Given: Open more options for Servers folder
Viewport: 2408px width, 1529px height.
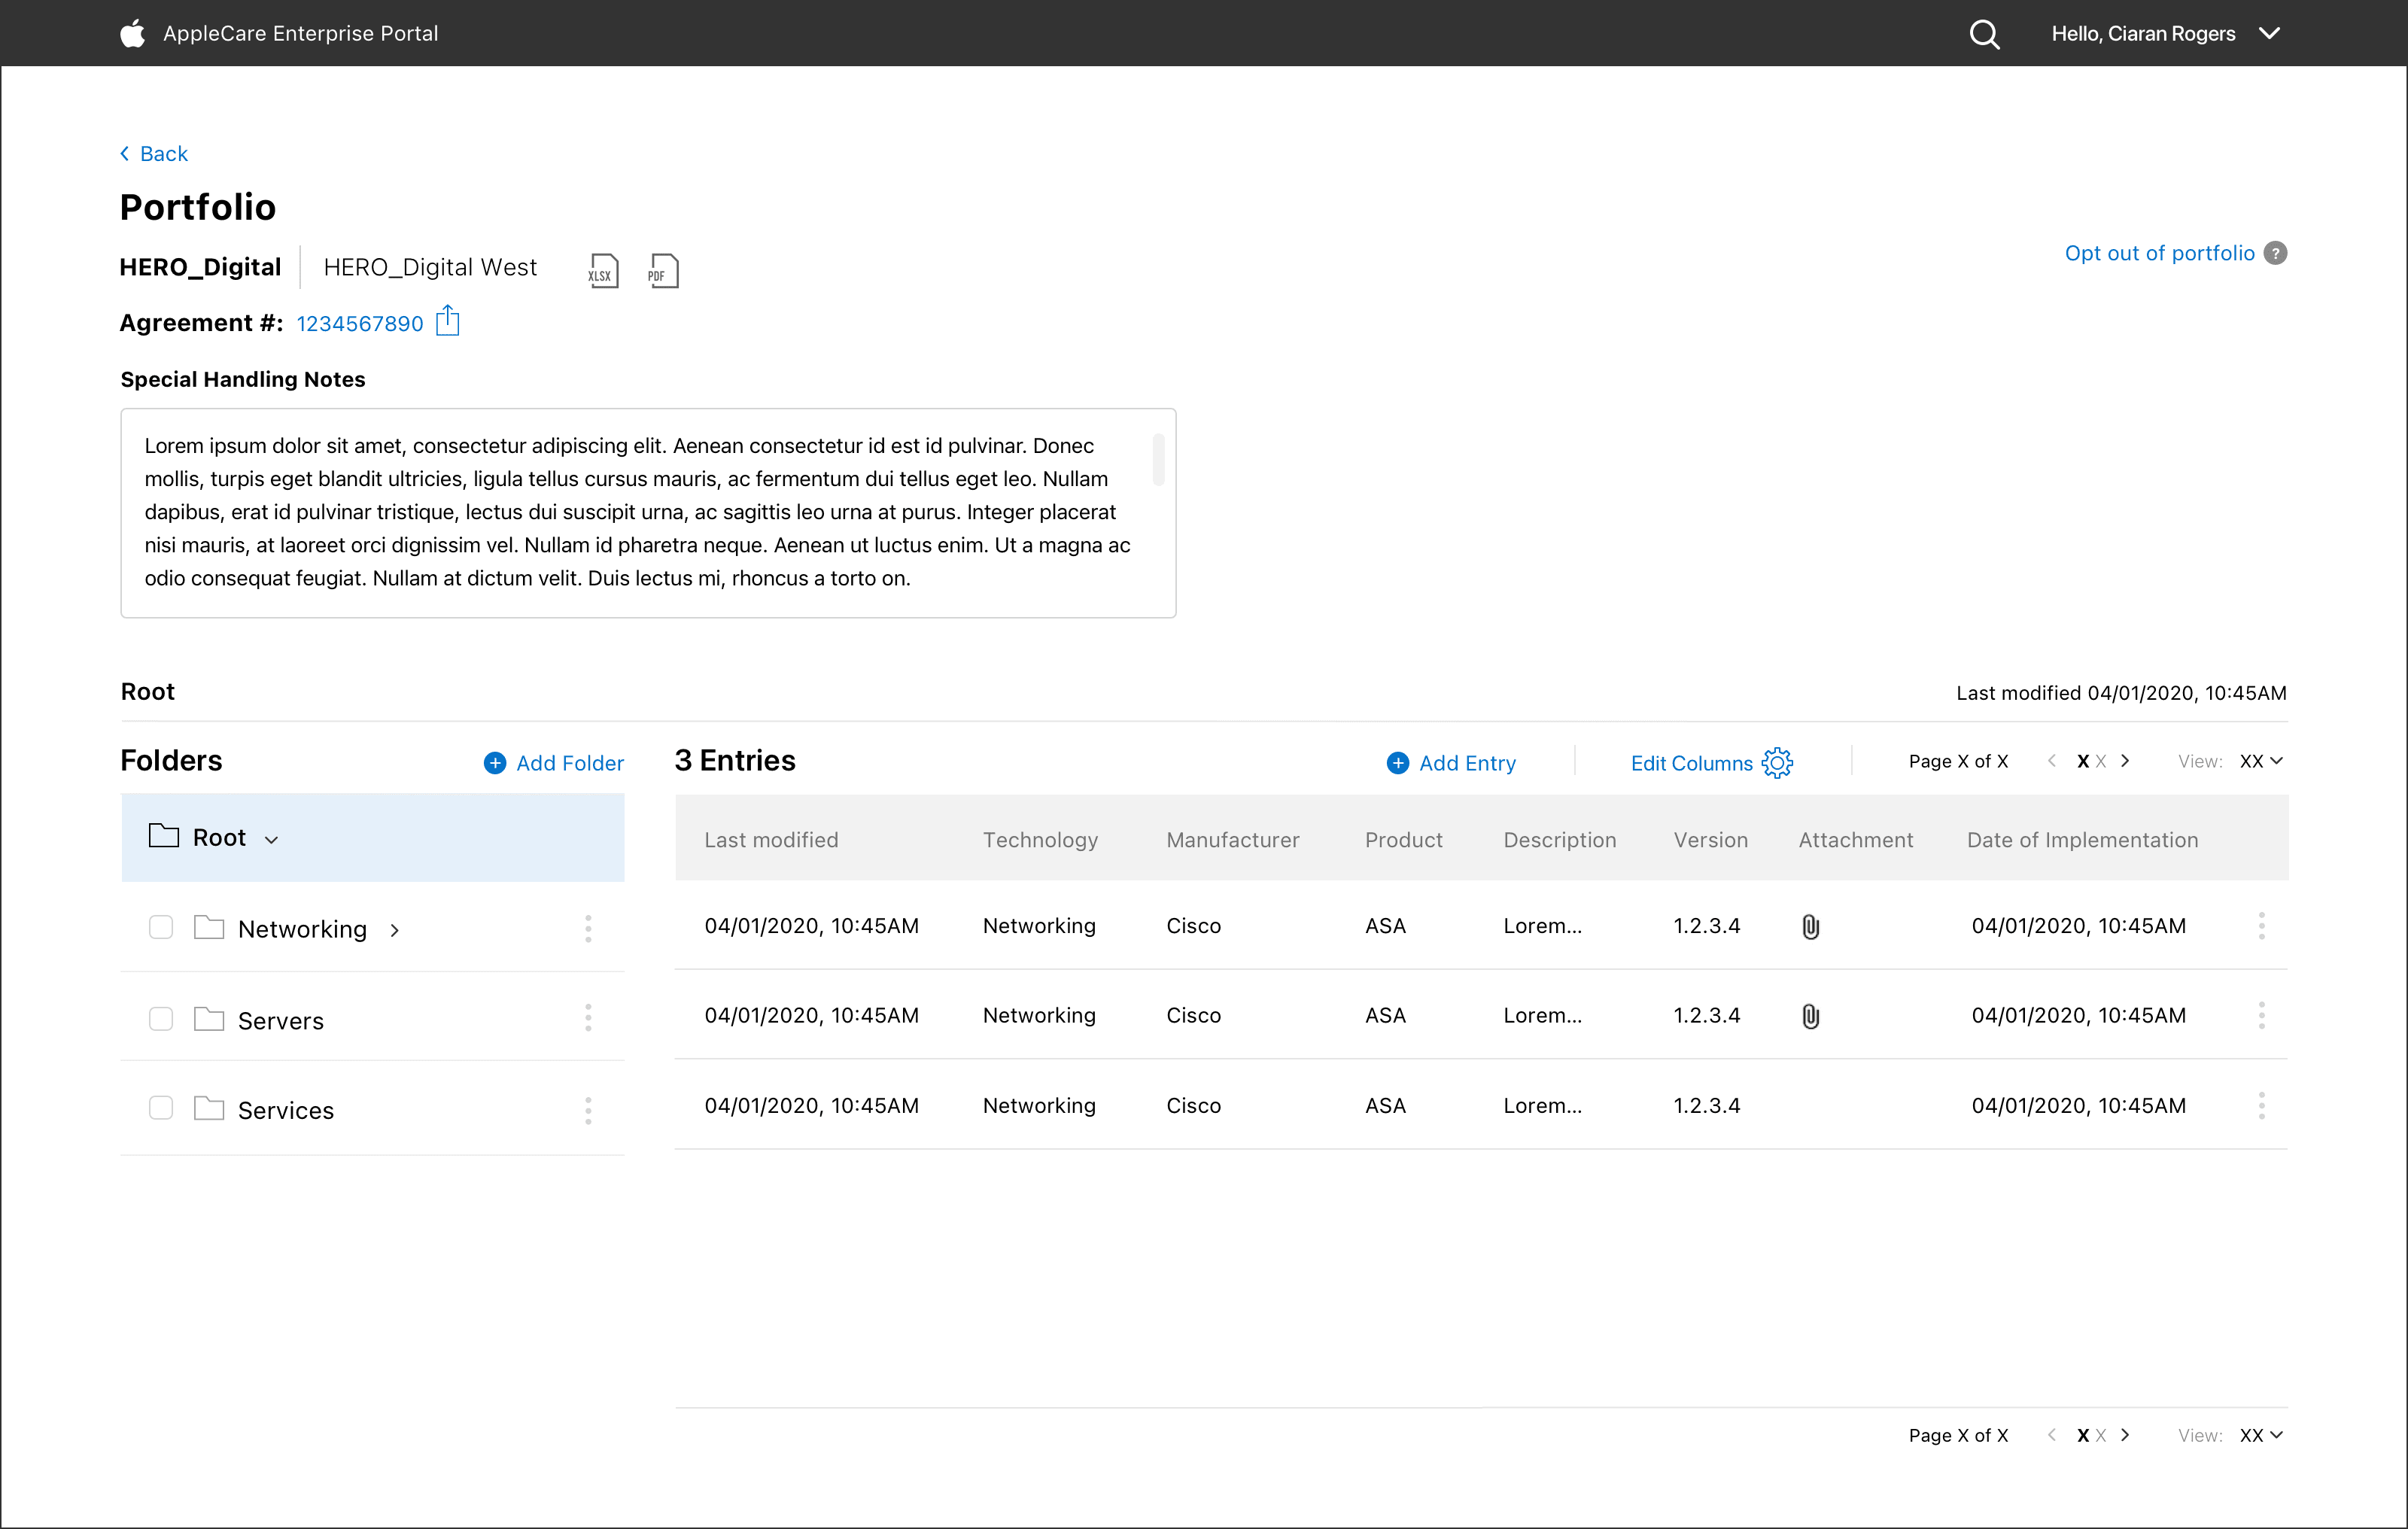Looking at the screenshot, I should [588, 1019].
